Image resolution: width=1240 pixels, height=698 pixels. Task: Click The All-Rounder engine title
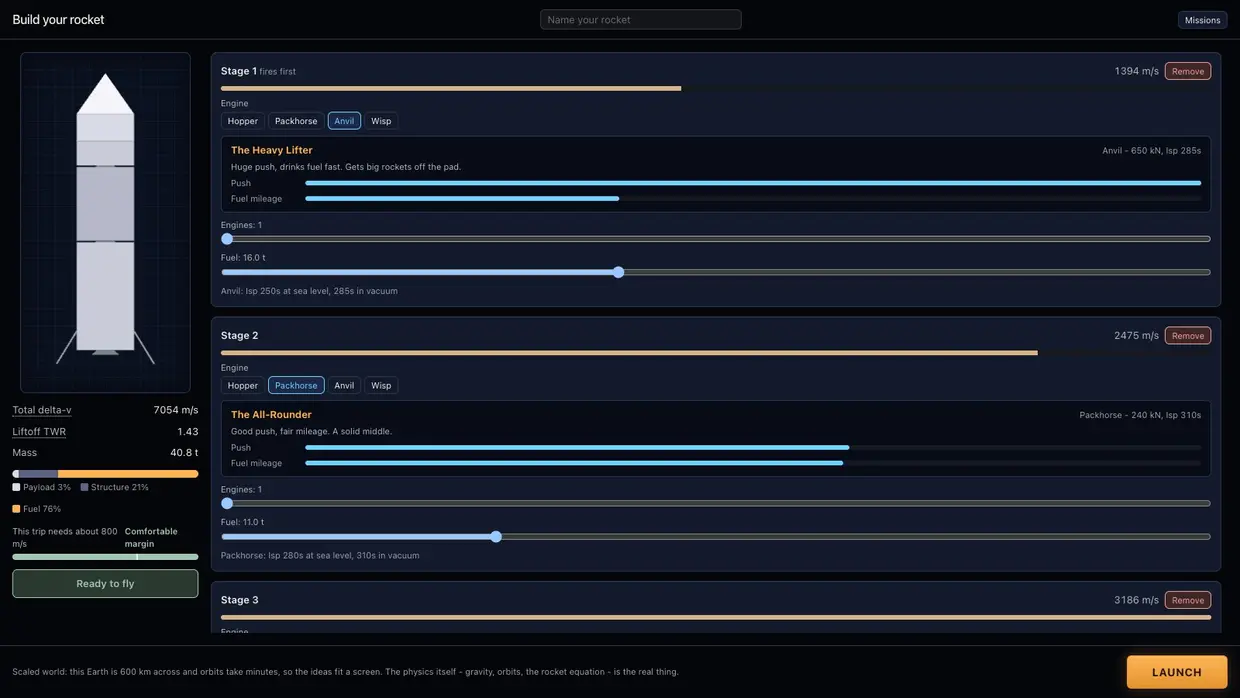[271, 414]
